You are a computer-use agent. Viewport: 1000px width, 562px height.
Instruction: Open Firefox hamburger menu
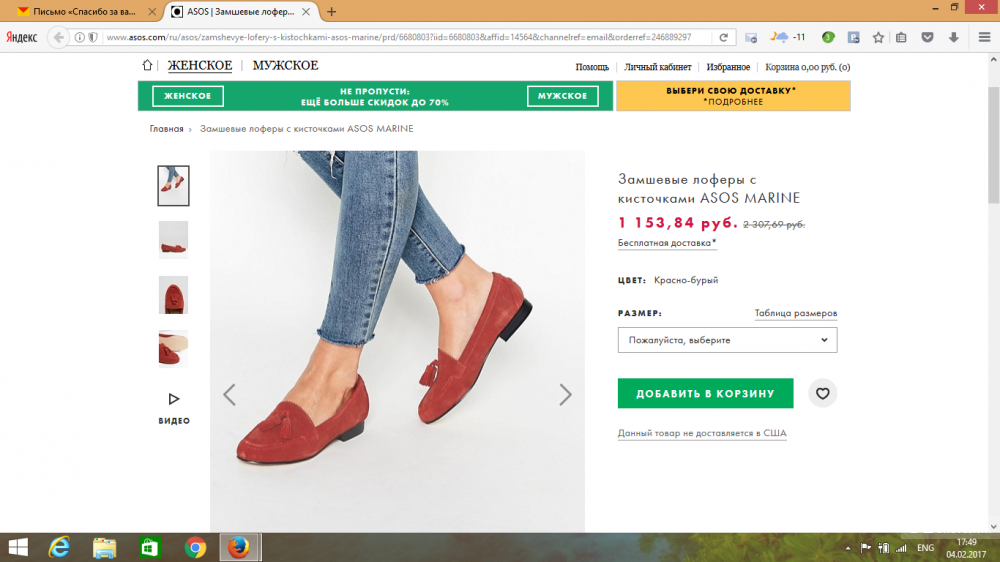[984, 37]
